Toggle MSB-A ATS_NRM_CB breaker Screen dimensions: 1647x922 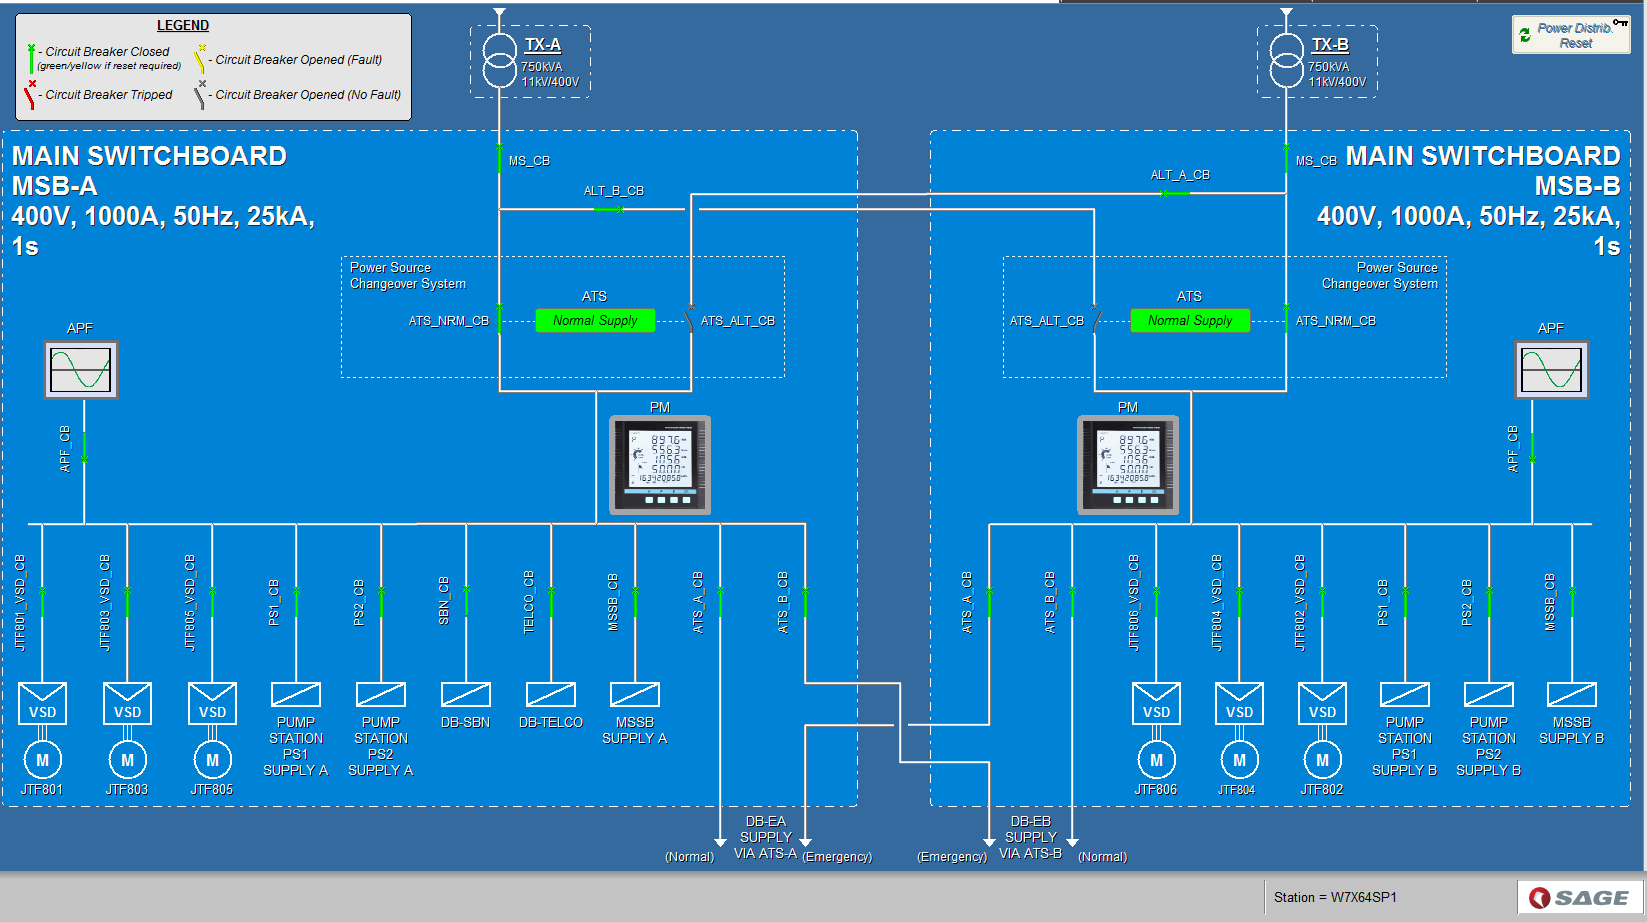pos(499,320)
